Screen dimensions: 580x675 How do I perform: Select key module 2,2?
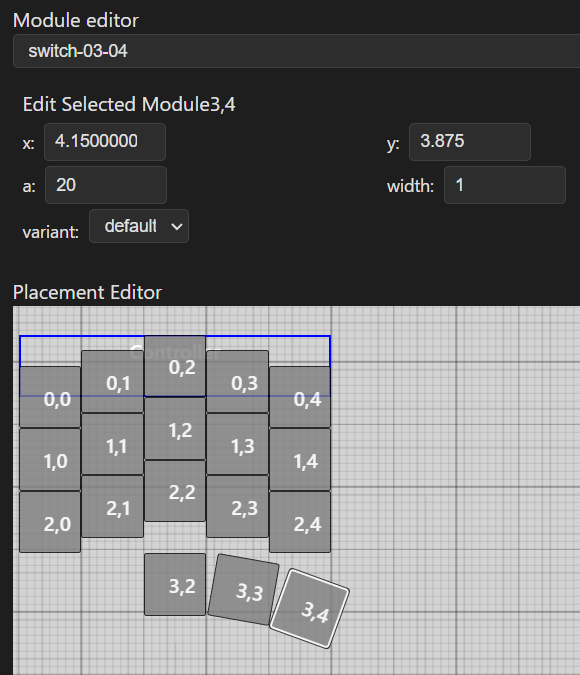[175, 491]
